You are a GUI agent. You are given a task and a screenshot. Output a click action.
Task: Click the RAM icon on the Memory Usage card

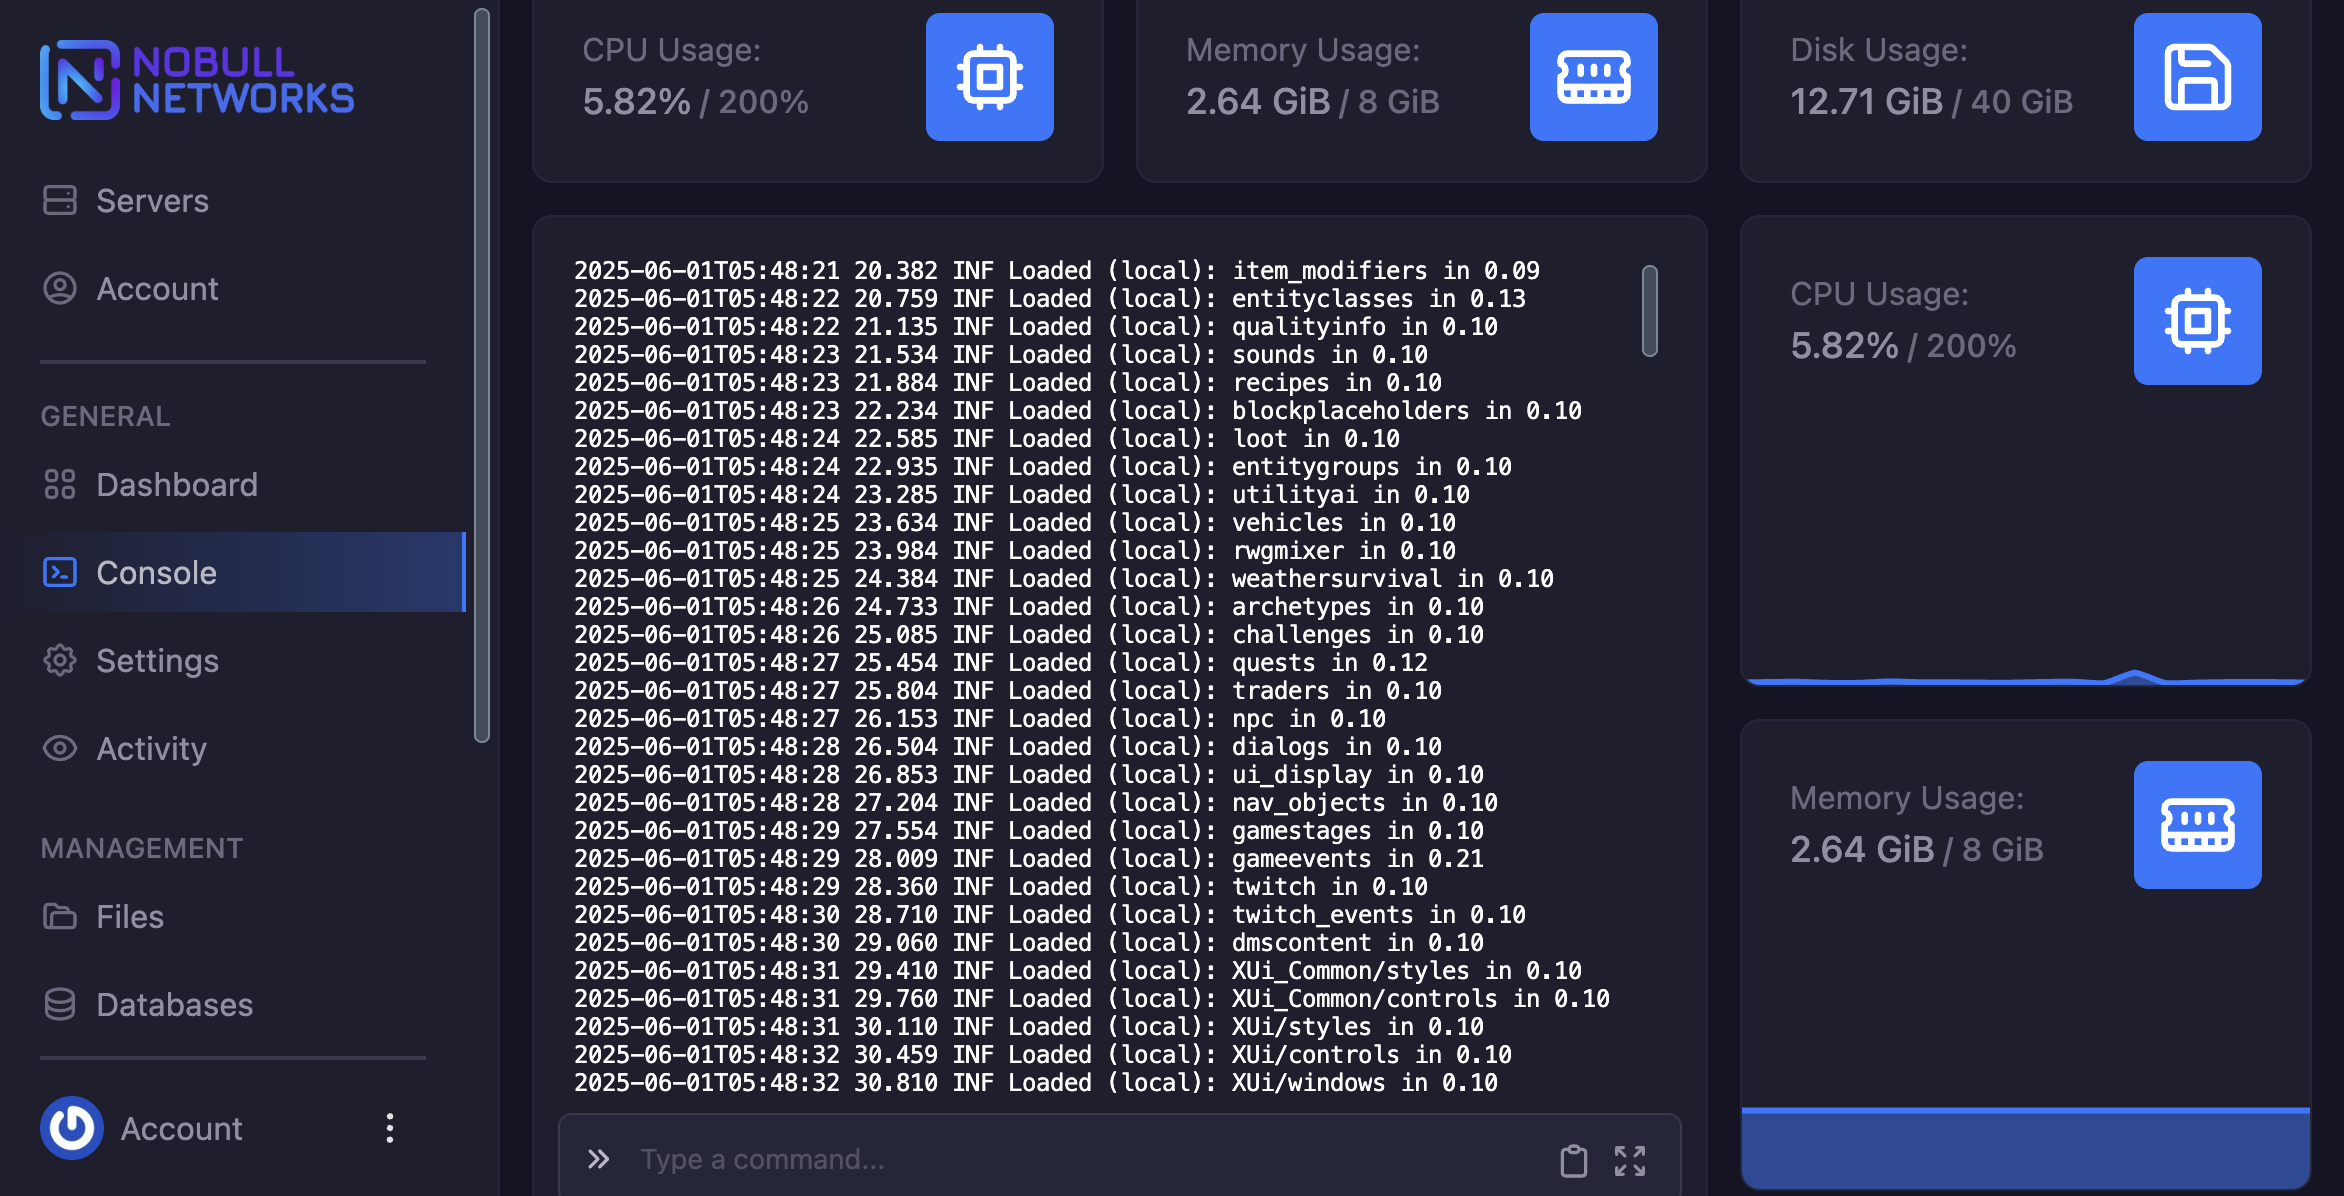point(1593,77)
